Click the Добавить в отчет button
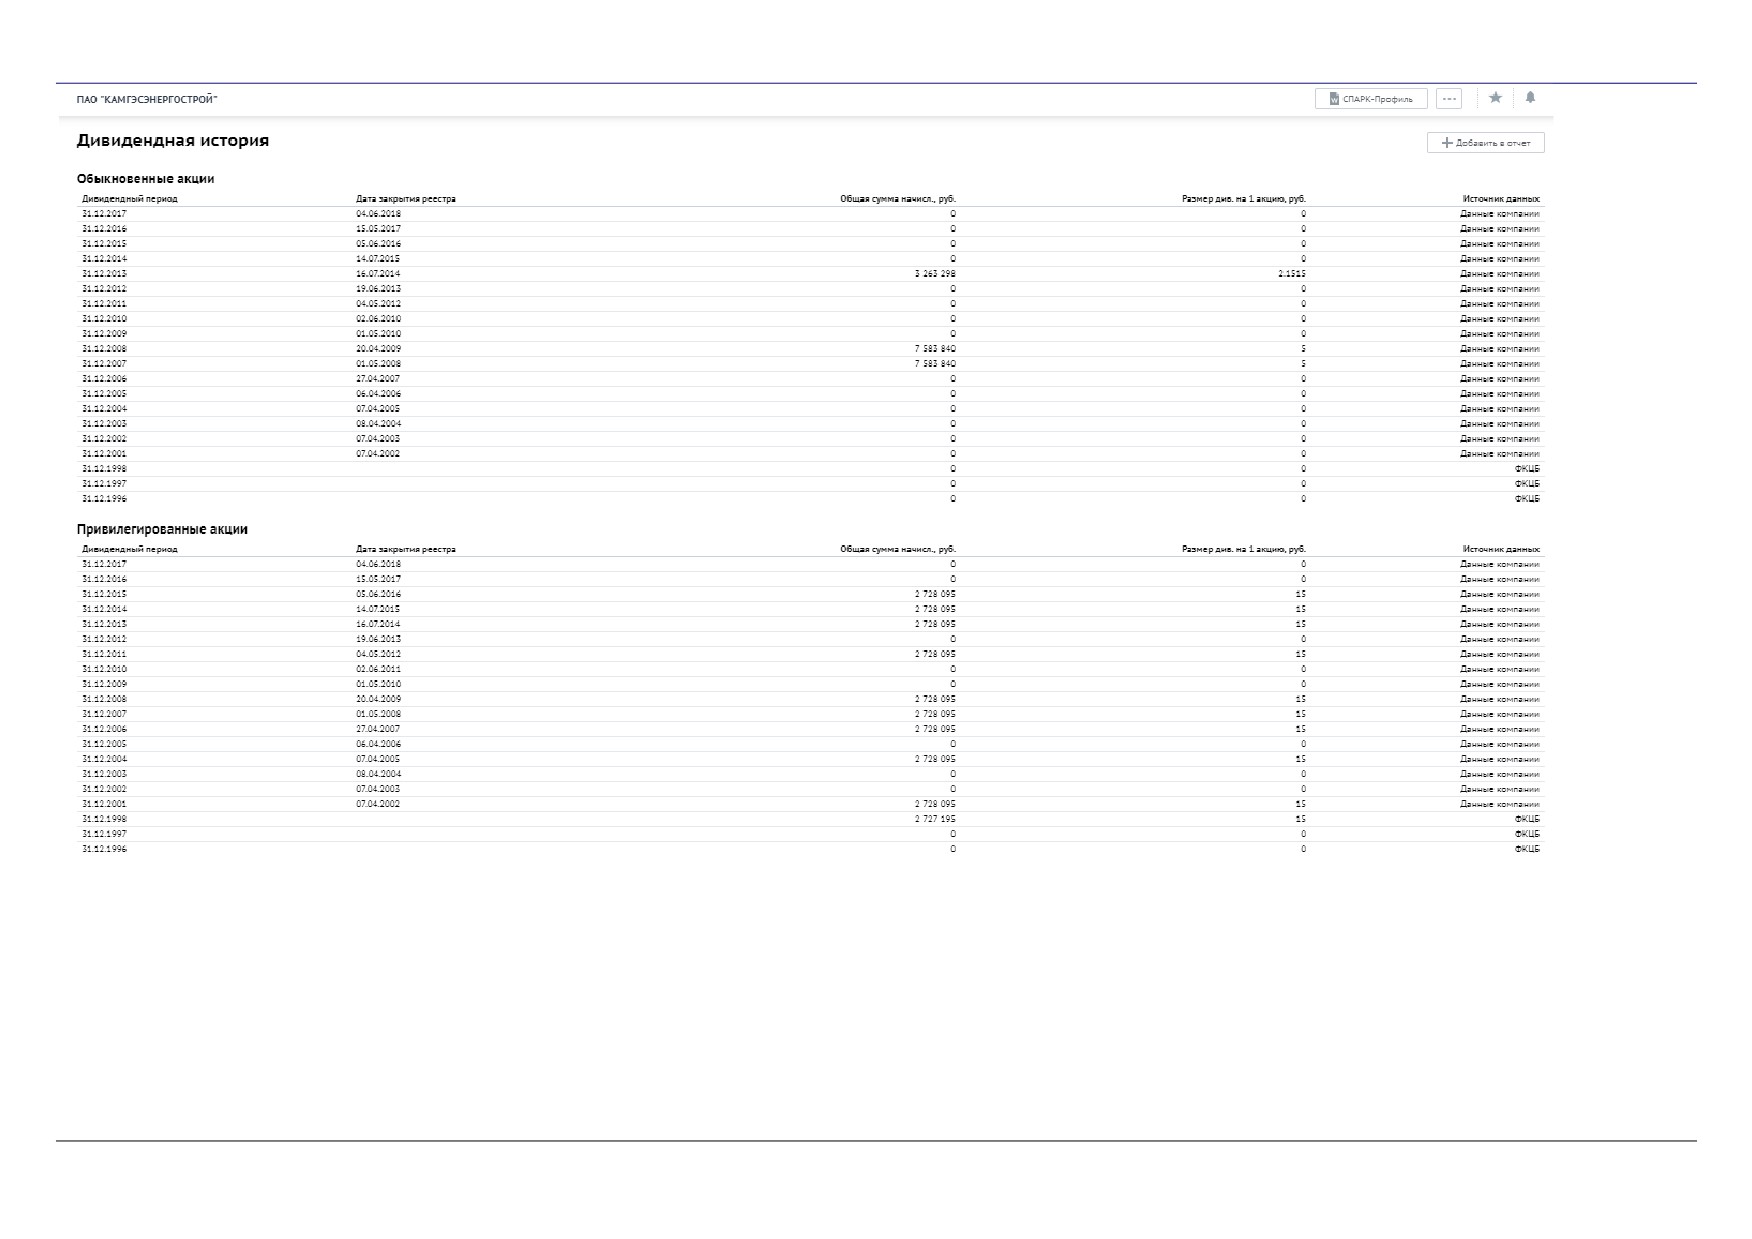This screenshot has width=1752, height=1239. pyautogui.click(x=1486, y=143)
